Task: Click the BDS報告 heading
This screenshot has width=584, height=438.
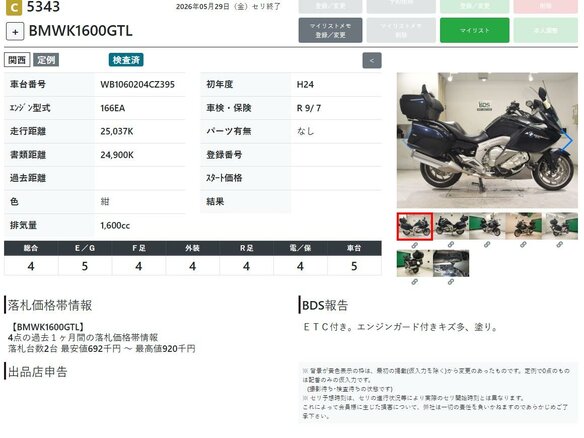Action: (325, 305)
